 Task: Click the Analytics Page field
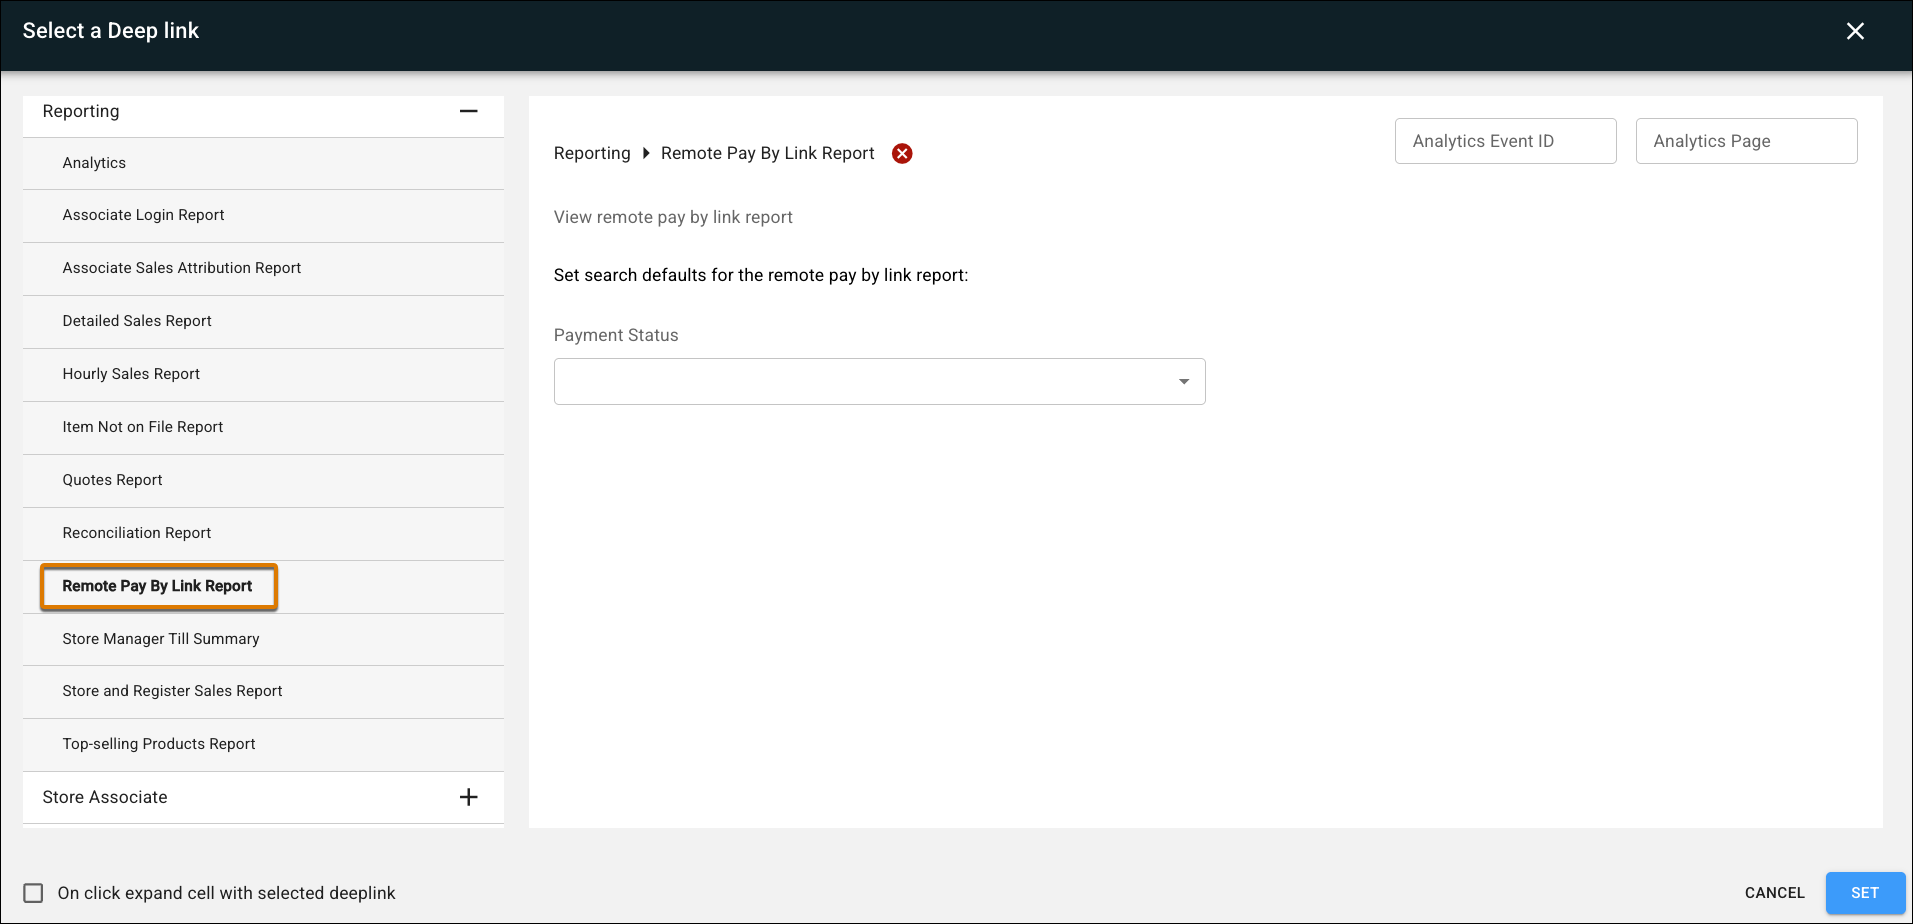tap(1746, 141)
